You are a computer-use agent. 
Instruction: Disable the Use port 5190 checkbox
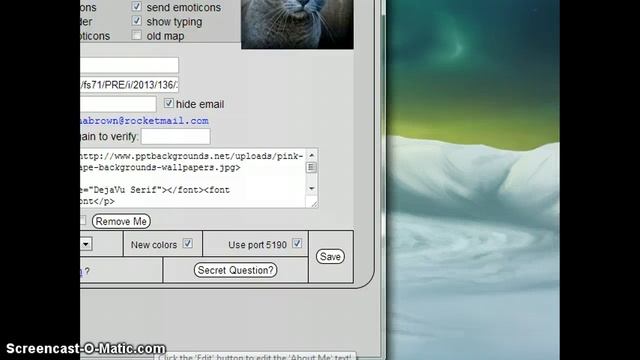pos(297,244)
